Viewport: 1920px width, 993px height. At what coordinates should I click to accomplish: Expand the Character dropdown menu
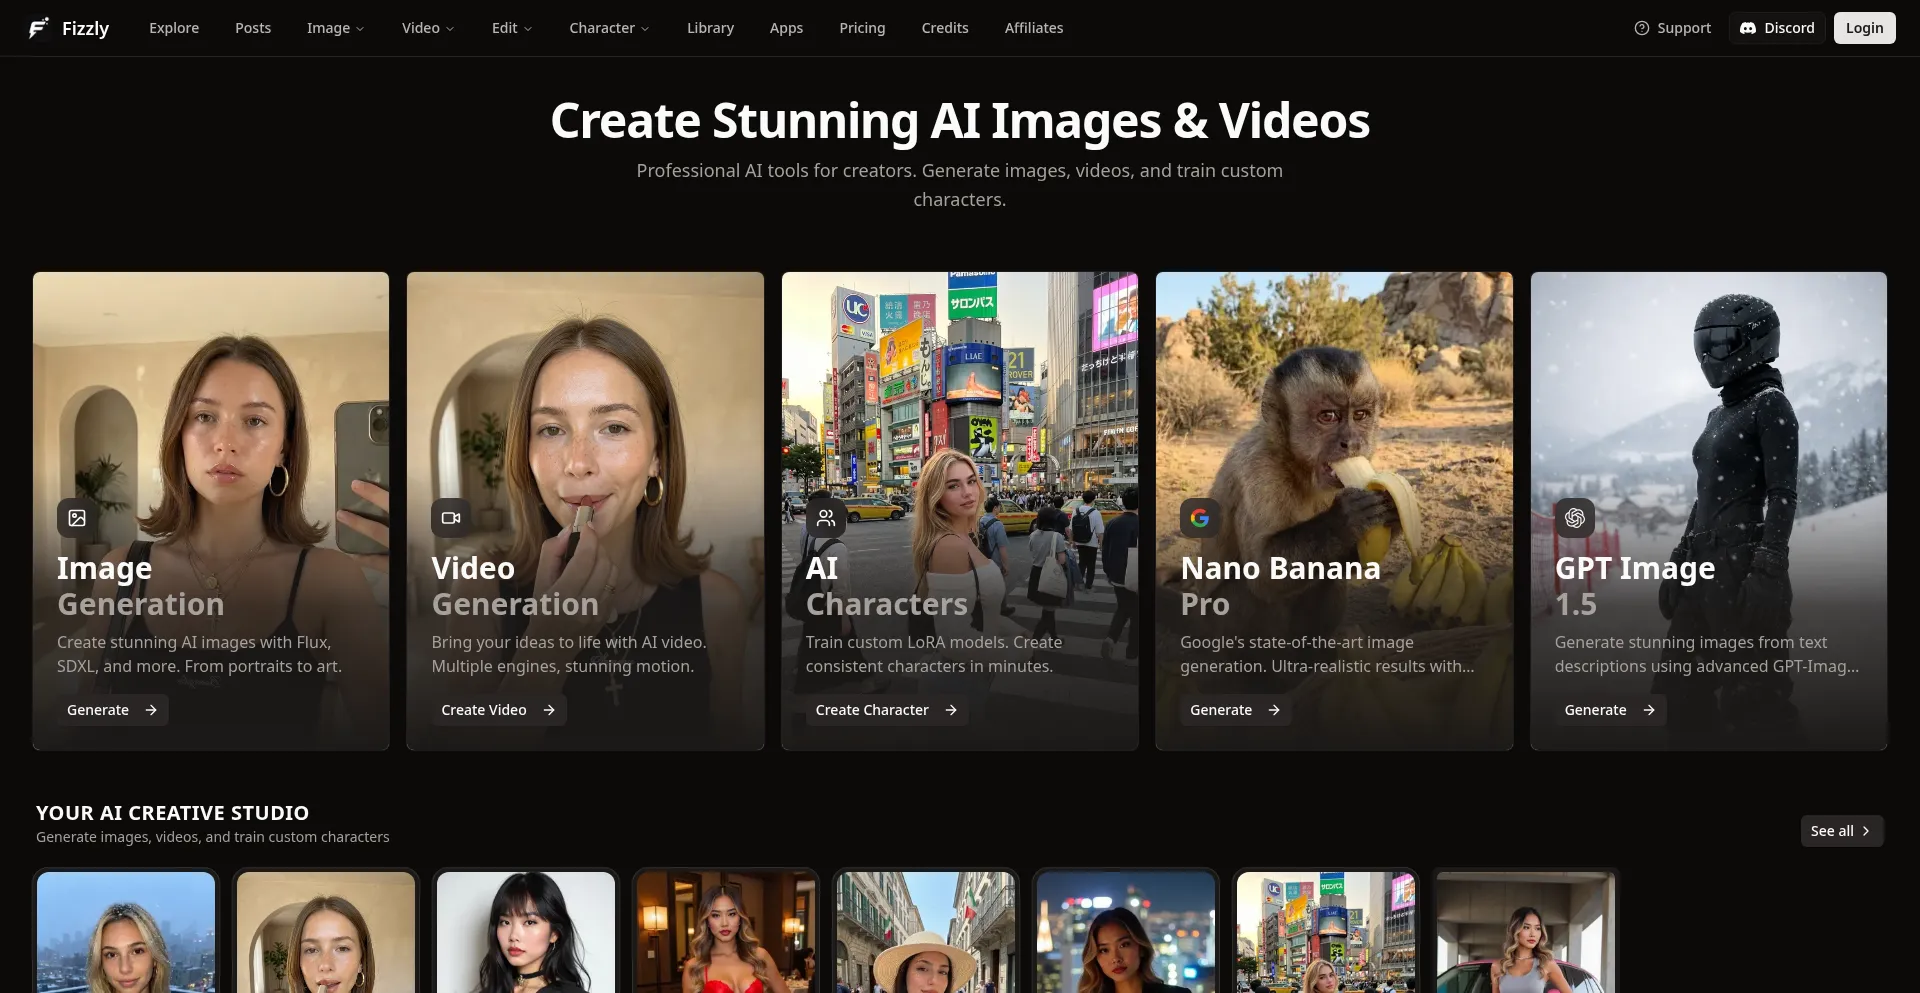[609, 28]
